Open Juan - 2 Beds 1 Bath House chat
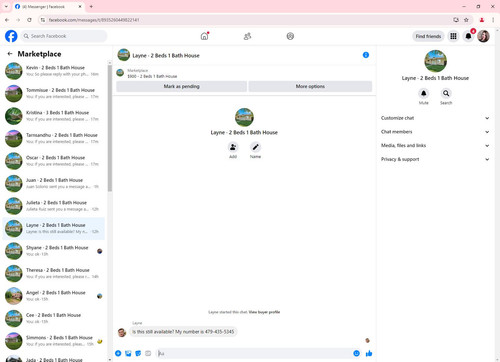This screenshot has height=362, width=500. (x=54, y=183)
